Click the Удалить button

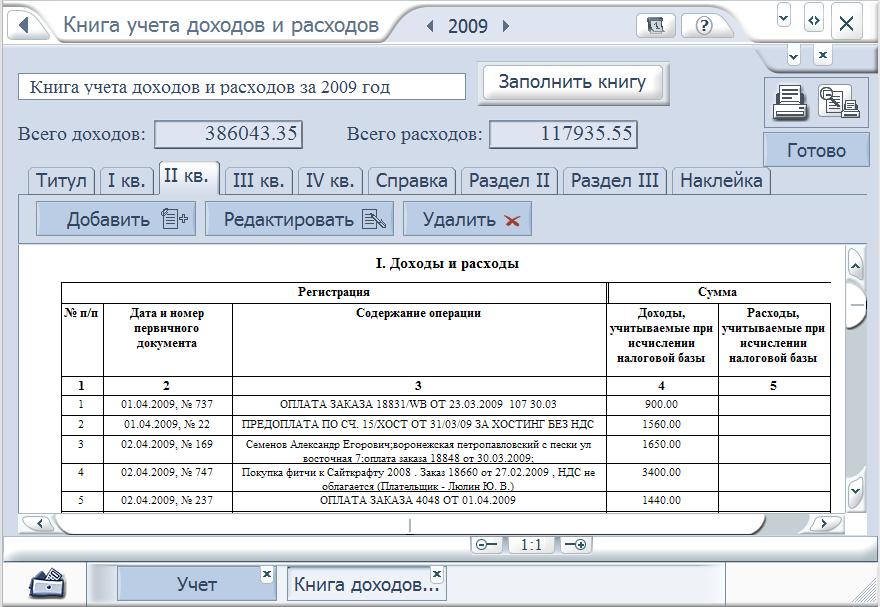pyautogui.click(x=467, y=219)
